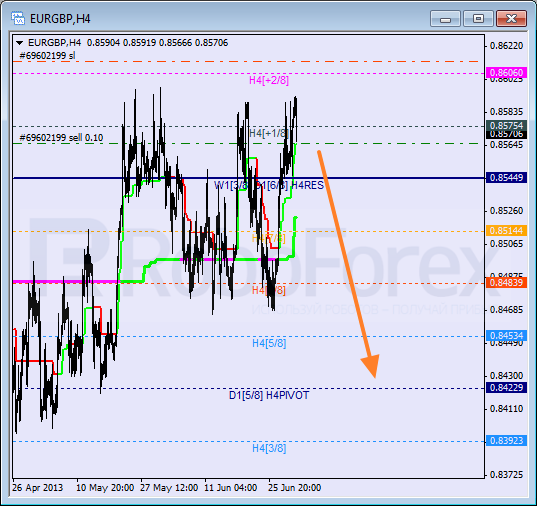
Task: Click the 25 Jun 20:00 time marker
Action: tap(295, 488)
